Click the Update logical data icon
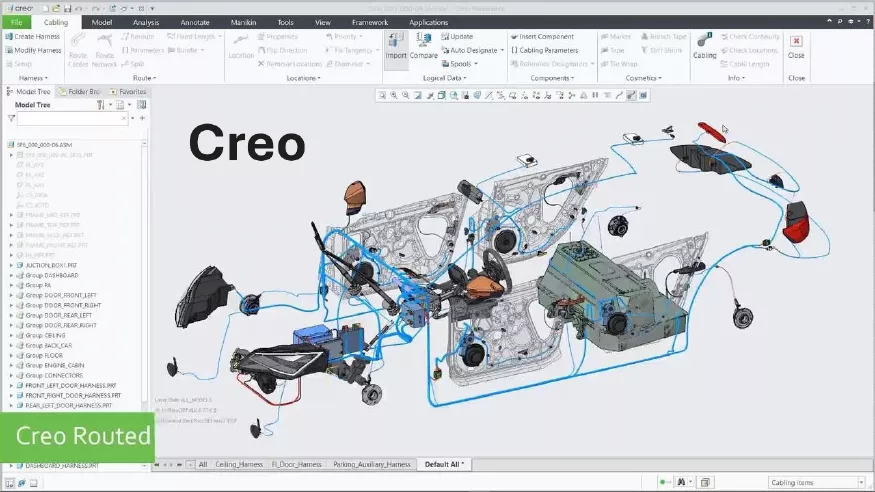This screenshot has height=492, width=875. click(445, 36)
